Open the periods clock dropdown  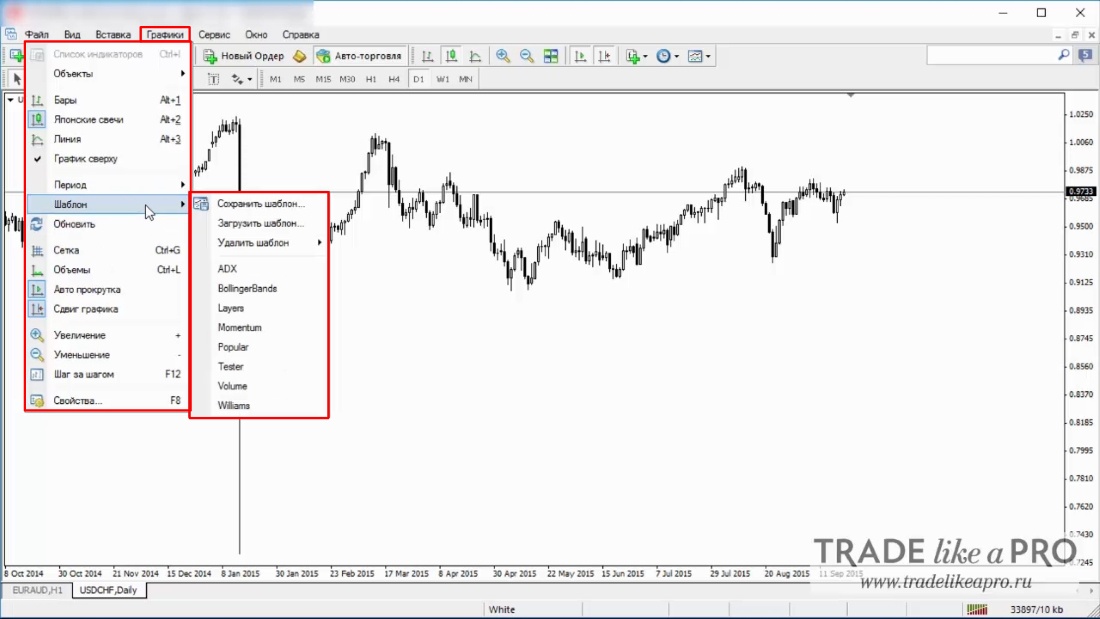coord(667,56)
